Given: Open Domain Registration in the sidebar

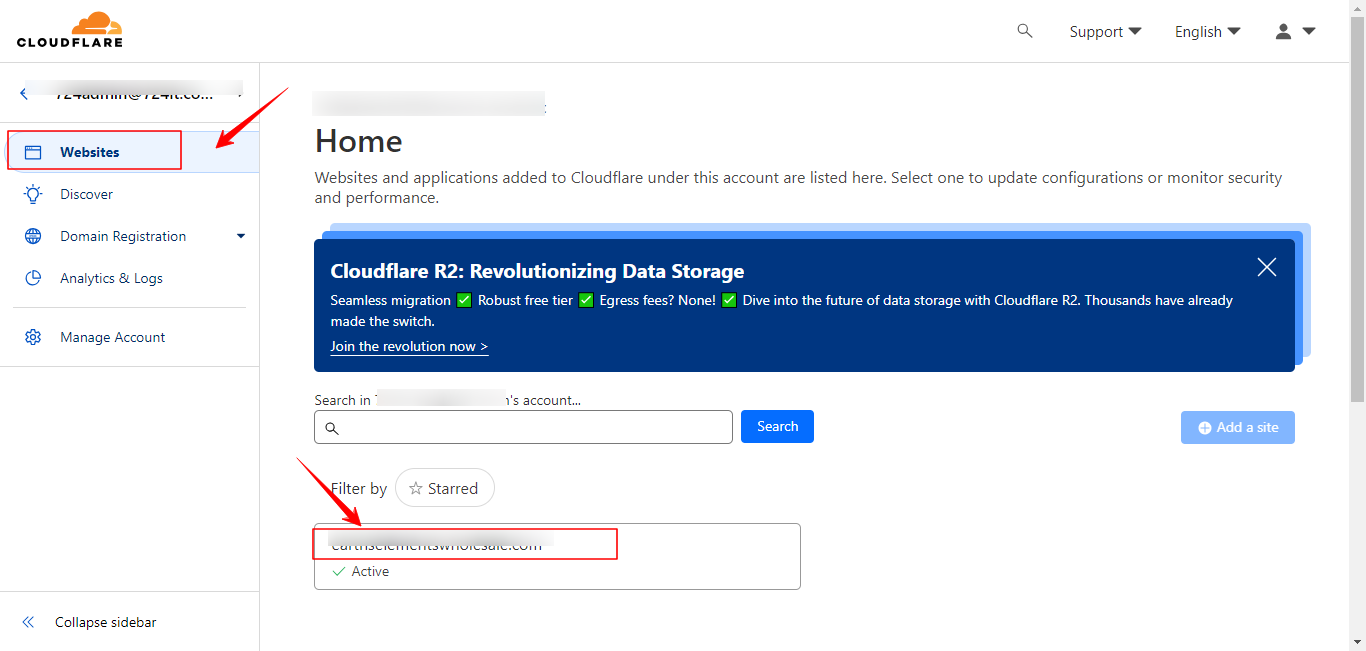Looking at the screenshot, I should 124,236.
